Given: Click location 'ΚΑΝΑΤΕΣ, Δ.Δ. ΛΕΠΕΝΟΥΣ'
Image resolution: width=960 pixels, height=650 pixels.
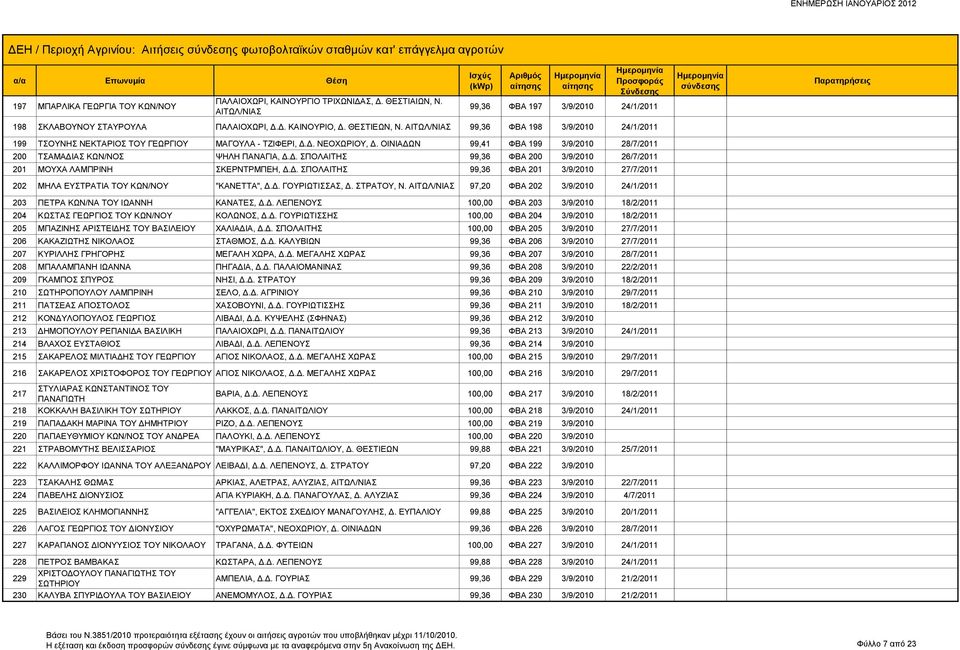Looking at the screenshot, I should point(269,203).
